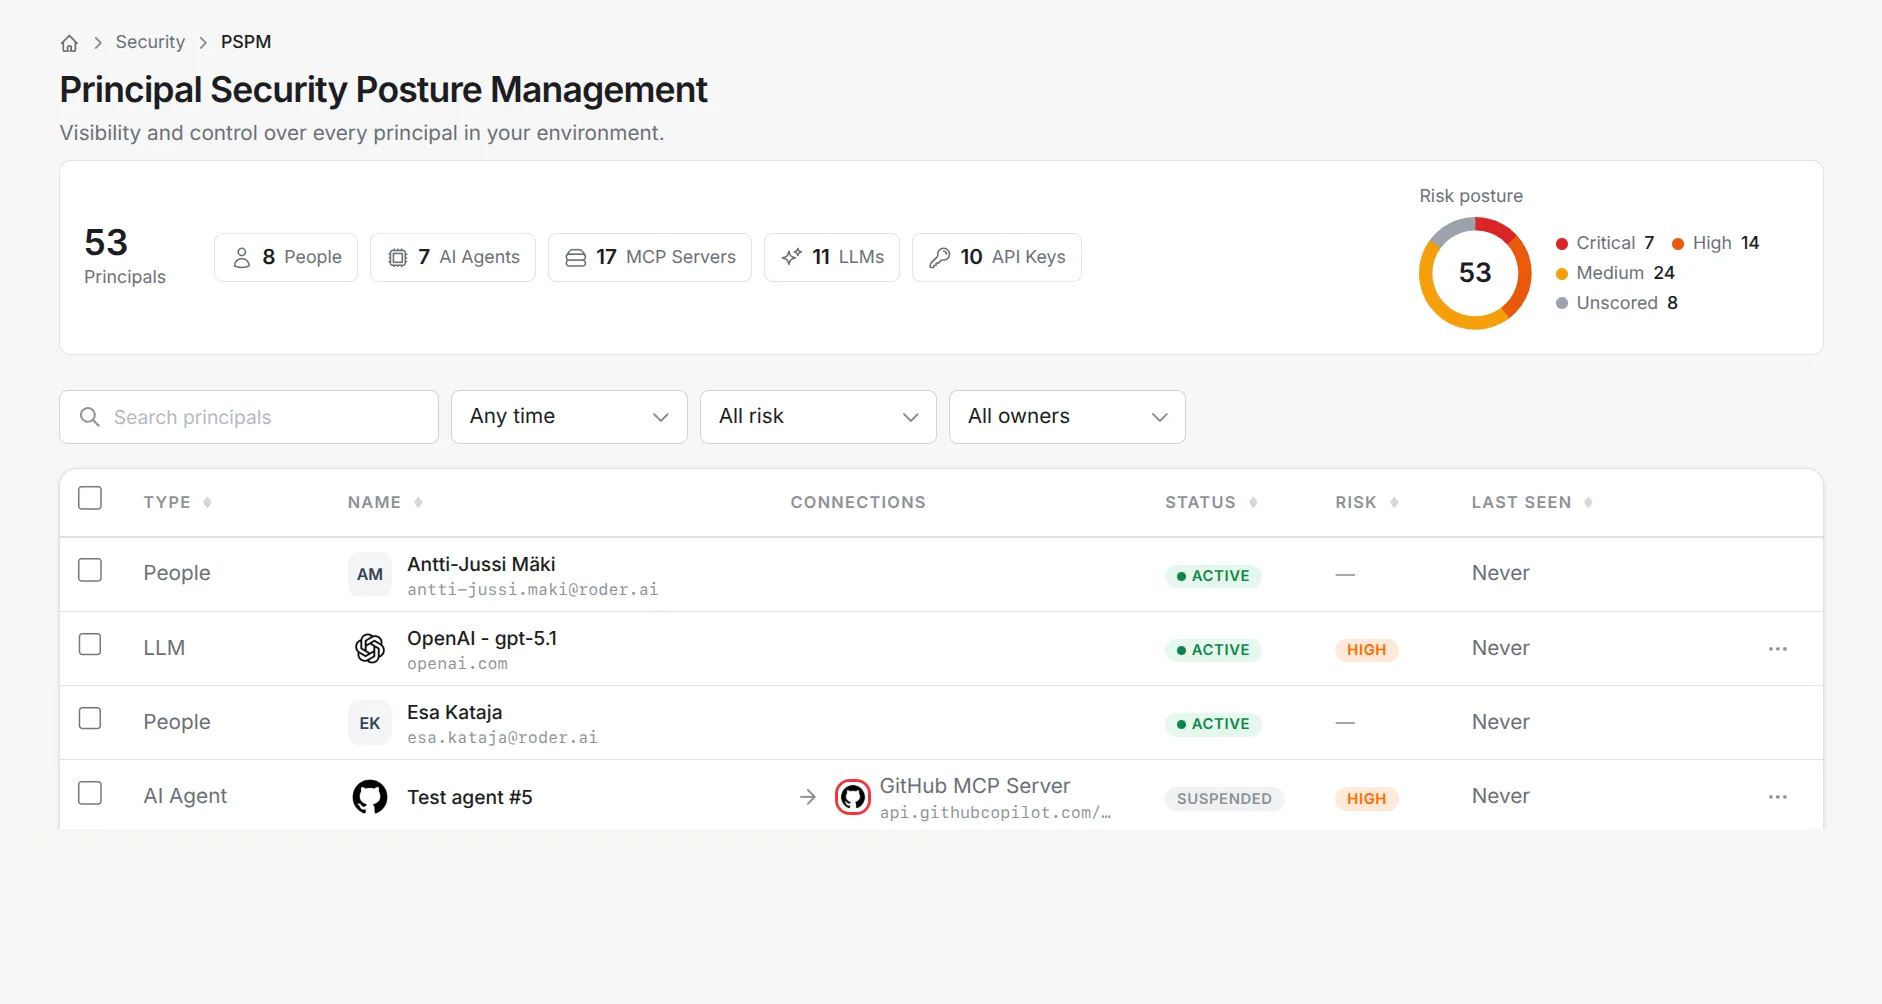This screenshot has height=1004, width=1882.
Task: Filter by 11 LLMs chip
Action: pyautogui.click(x=832, y=258)
